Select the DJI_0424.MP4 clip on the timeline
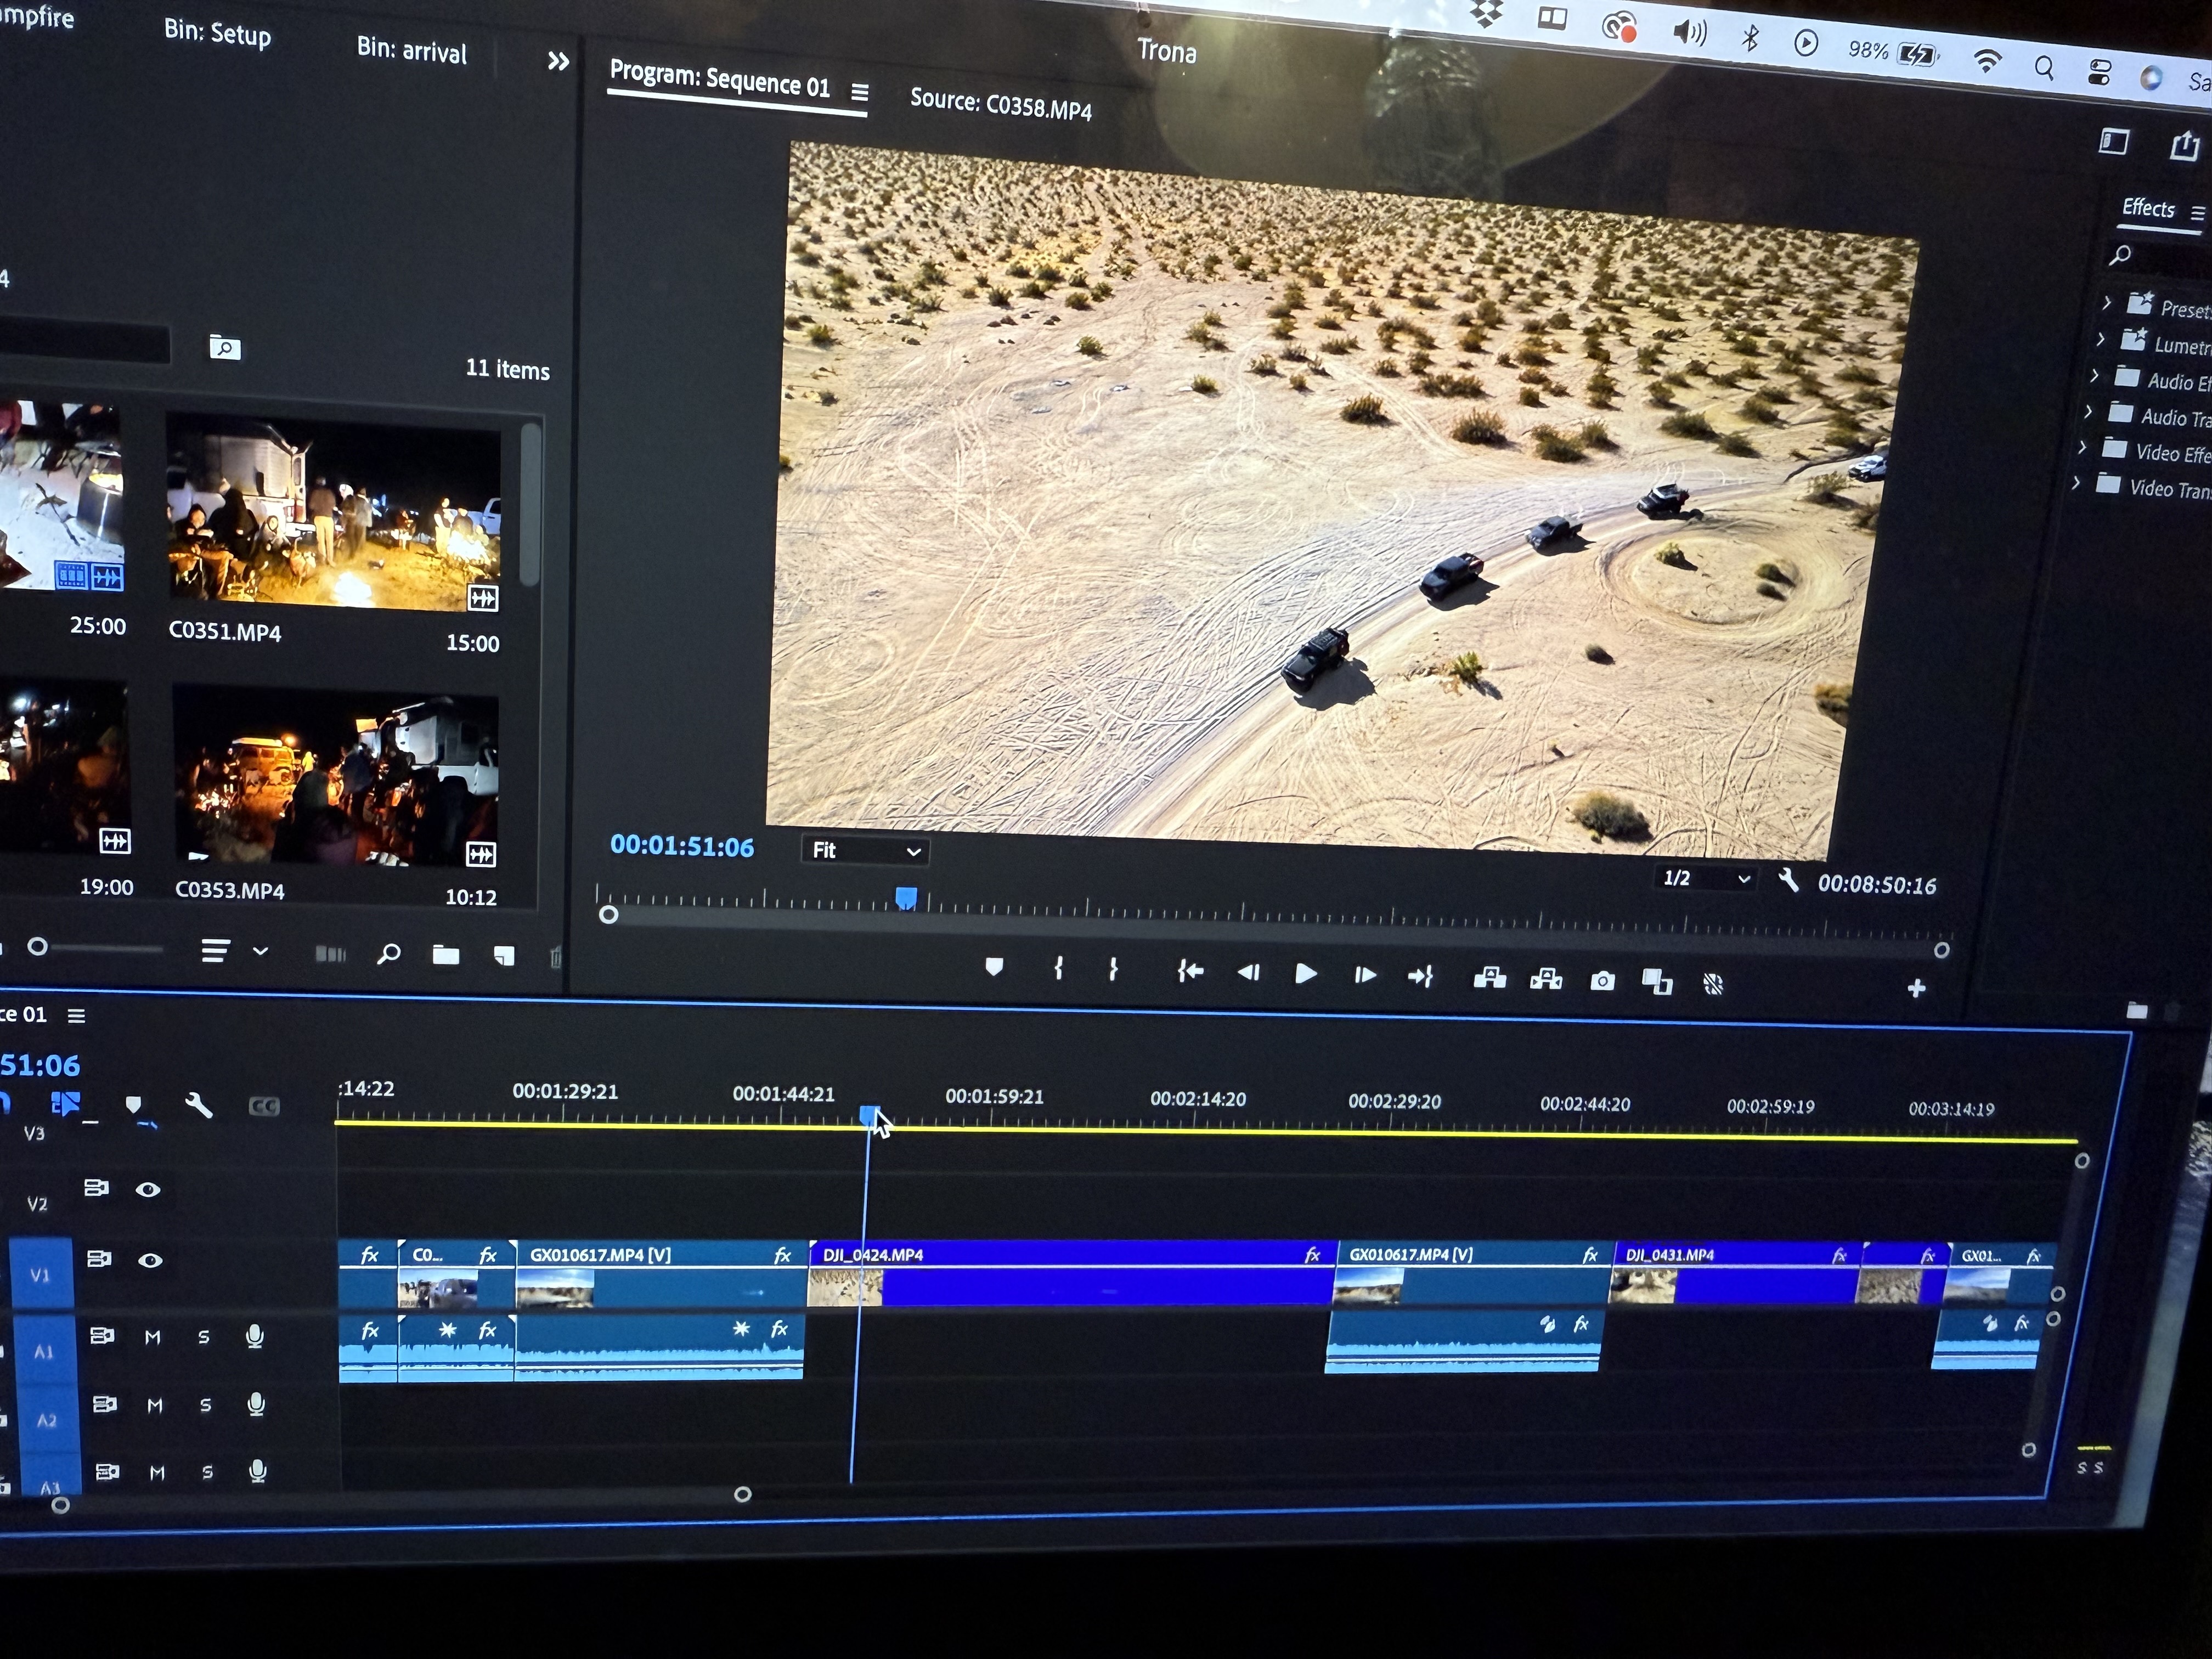 (1071, 1273)
